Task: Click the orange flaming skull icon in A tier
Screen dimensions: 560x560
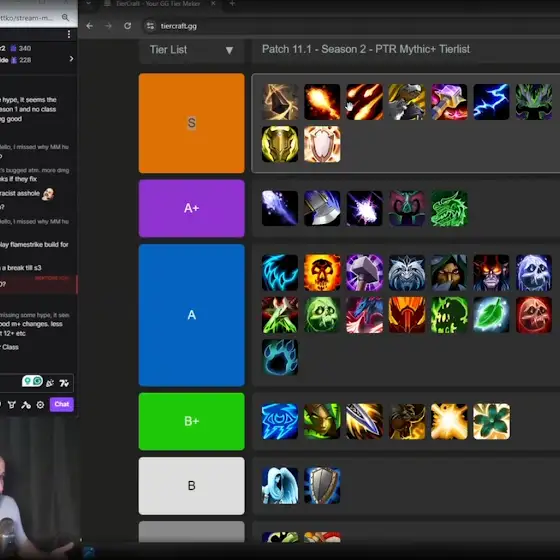Action: click(x=322, y=272)
